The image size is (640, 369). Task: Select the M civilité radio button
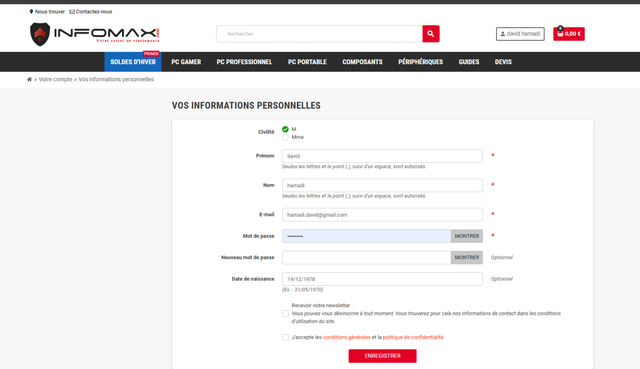point(285,129)
